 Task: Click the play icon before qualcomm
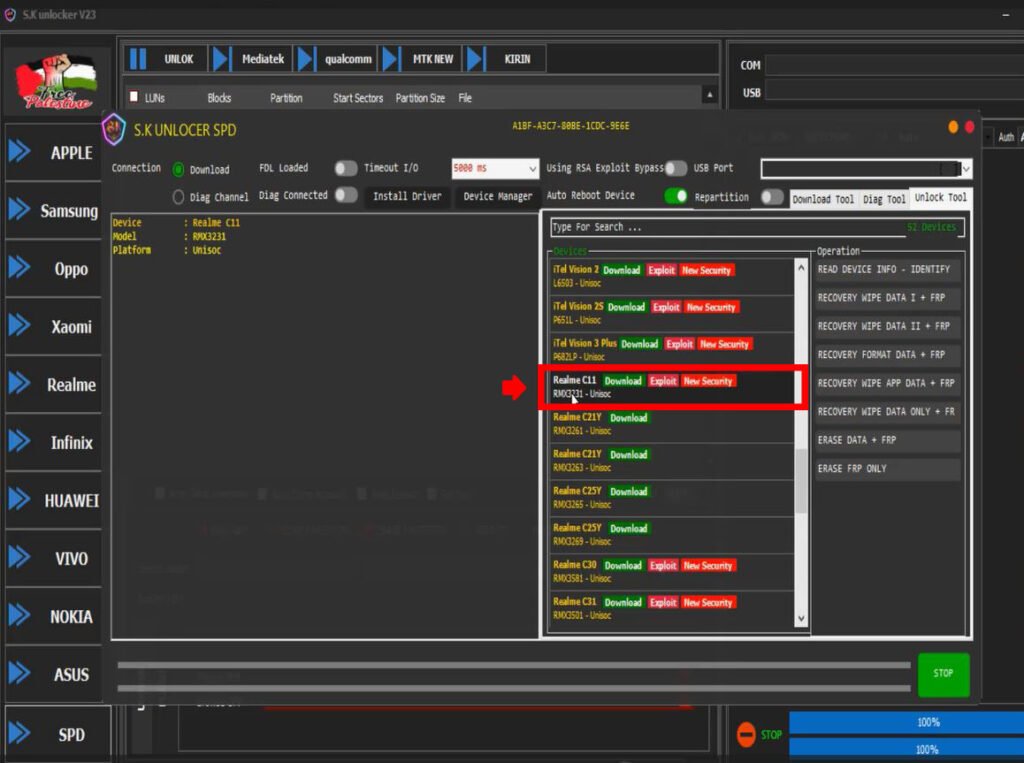(306, 59)
